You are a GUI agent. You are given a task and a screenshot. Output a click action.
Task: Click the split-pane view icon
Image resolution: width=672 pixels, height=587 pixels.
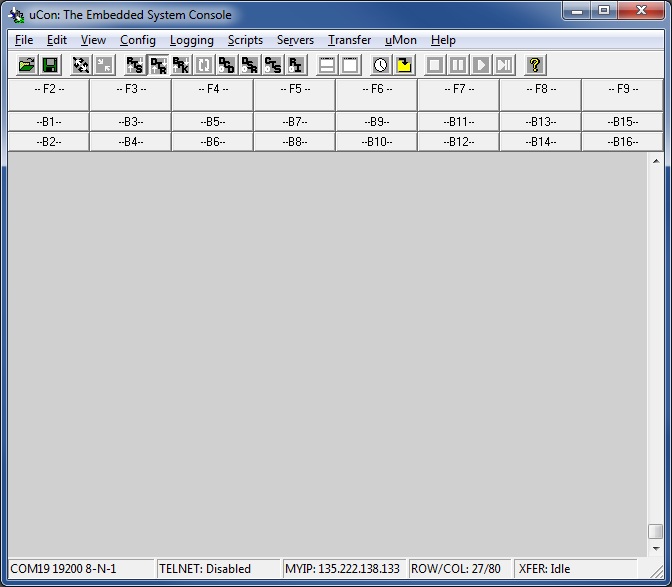coord(327,65)
